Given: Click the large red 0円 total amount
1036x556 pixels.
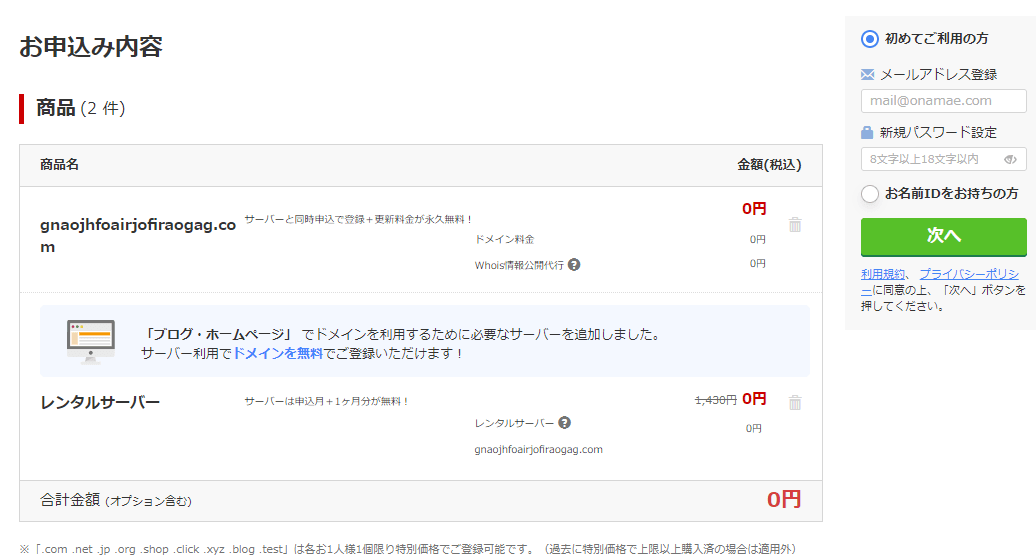Looking at the screenshot, I should (784, 499).
